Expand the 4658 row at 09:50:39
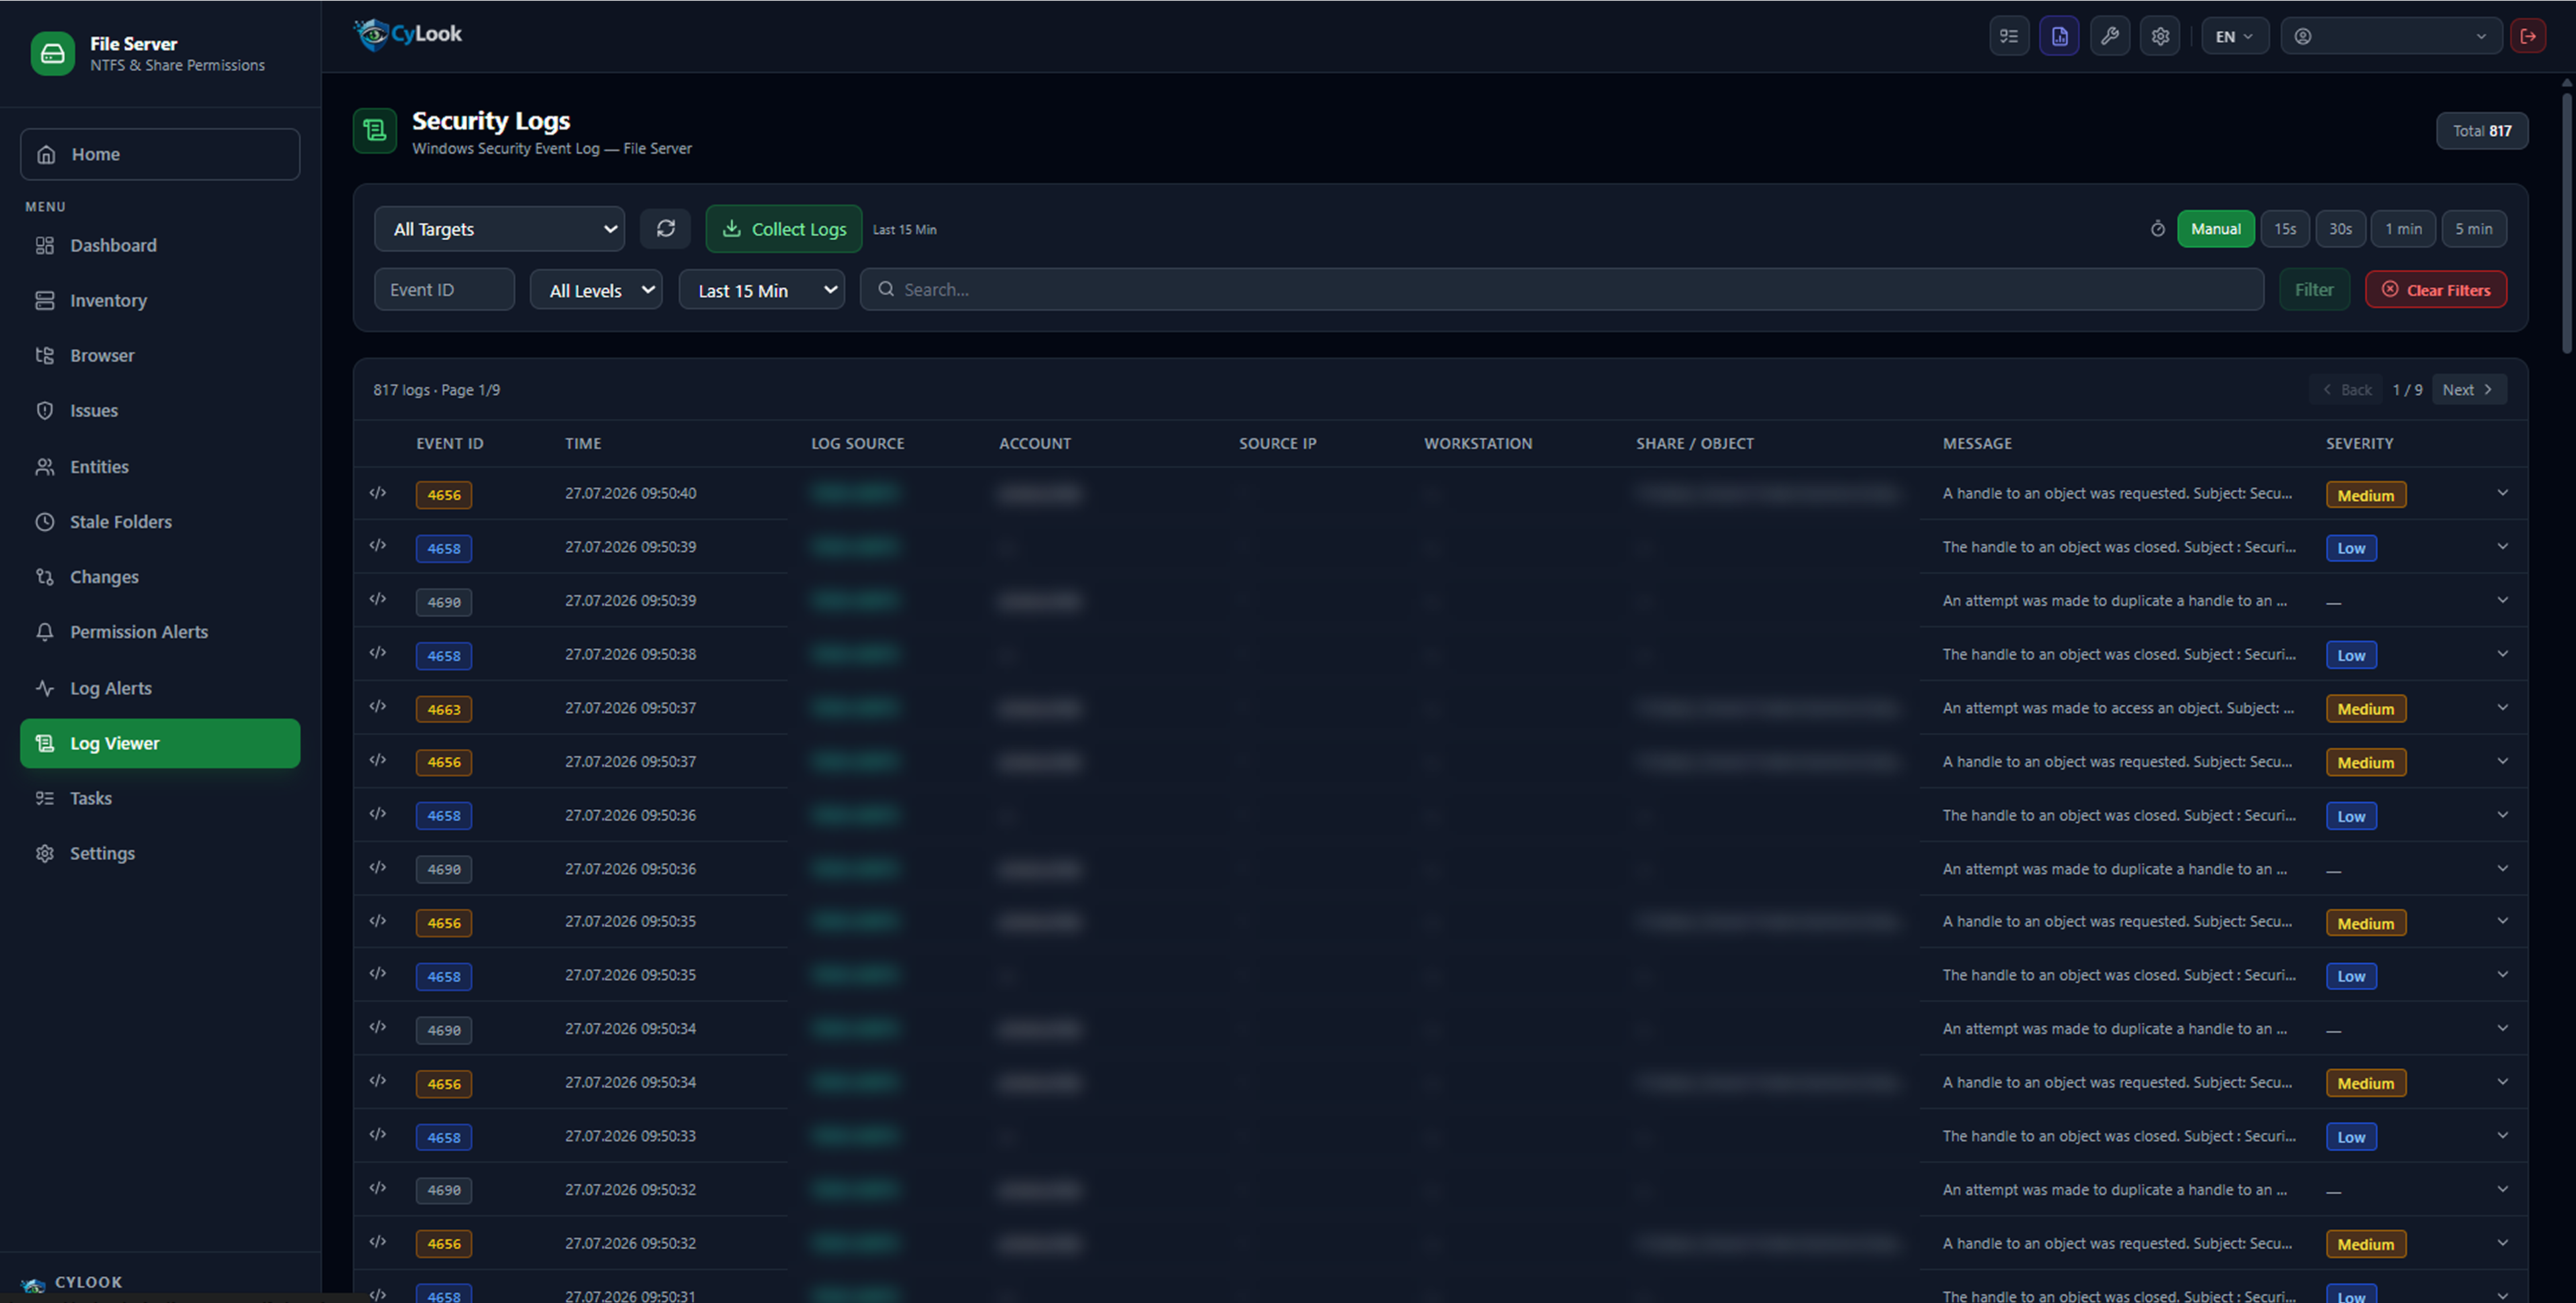This screenshot has height=1303, width=2576. point(2502,546)
